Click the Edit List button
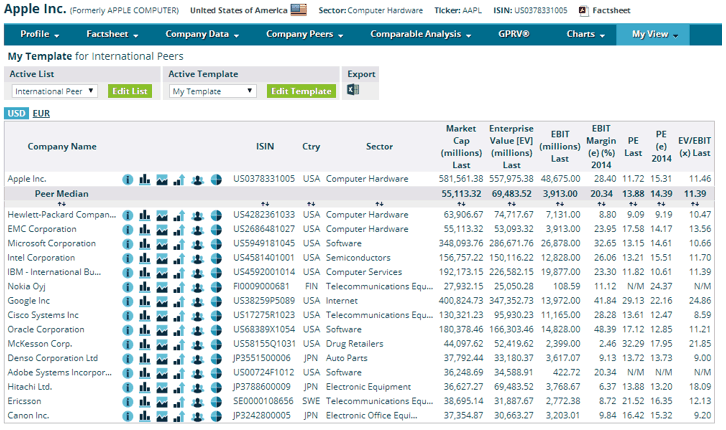This screenshot has height=430, width=726. point(130,91)
